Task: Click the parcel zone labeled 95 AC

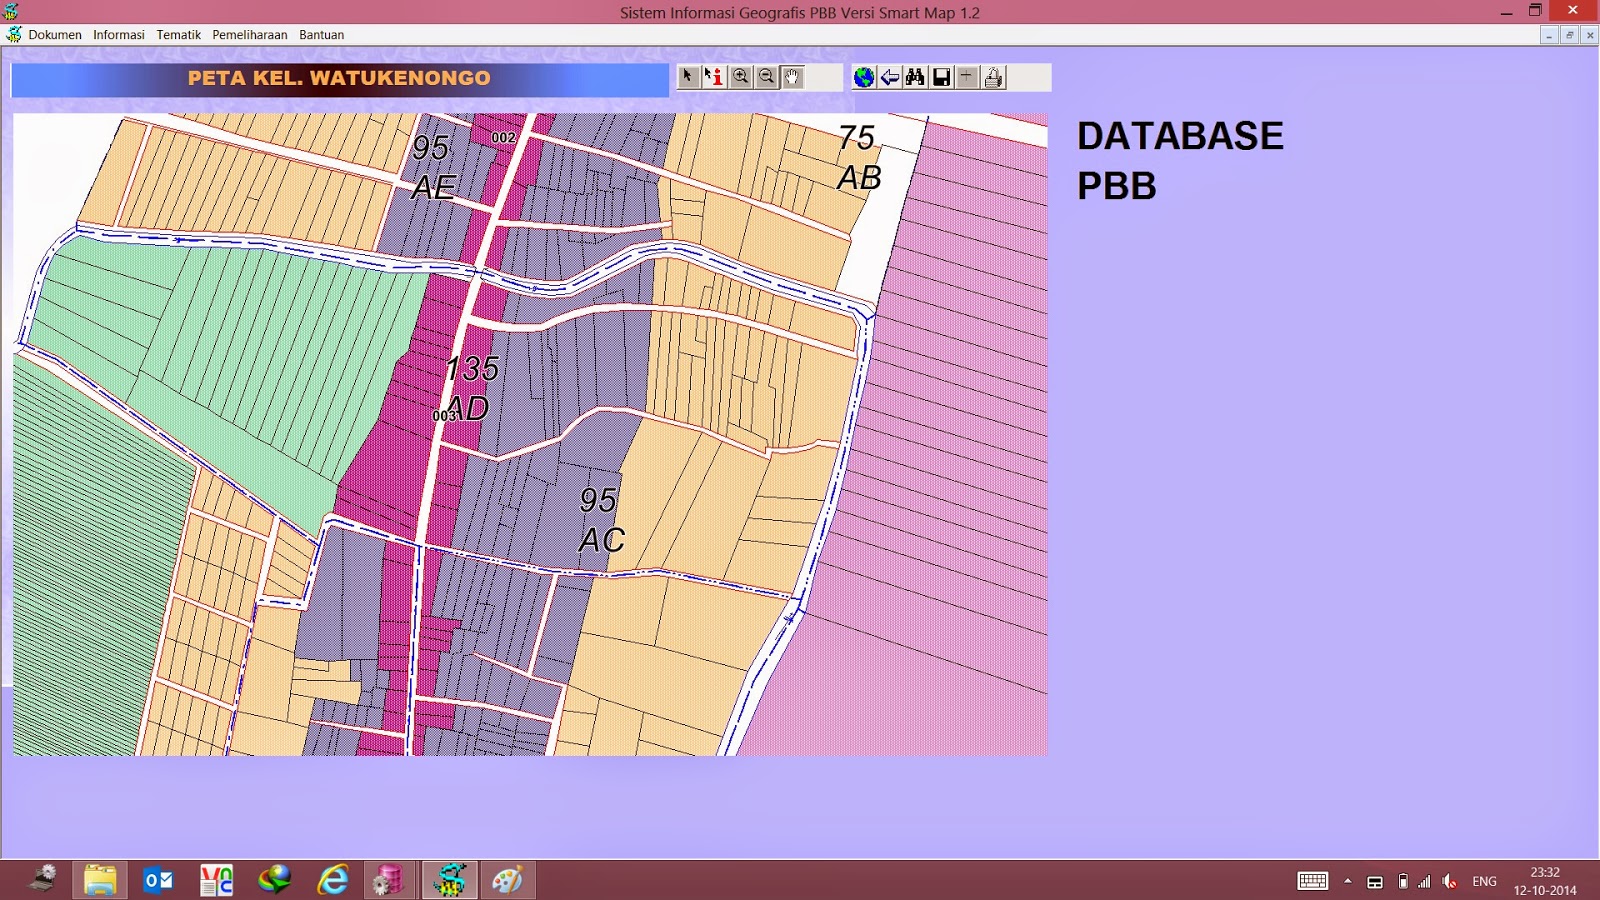Action: (x=600, y=520)
